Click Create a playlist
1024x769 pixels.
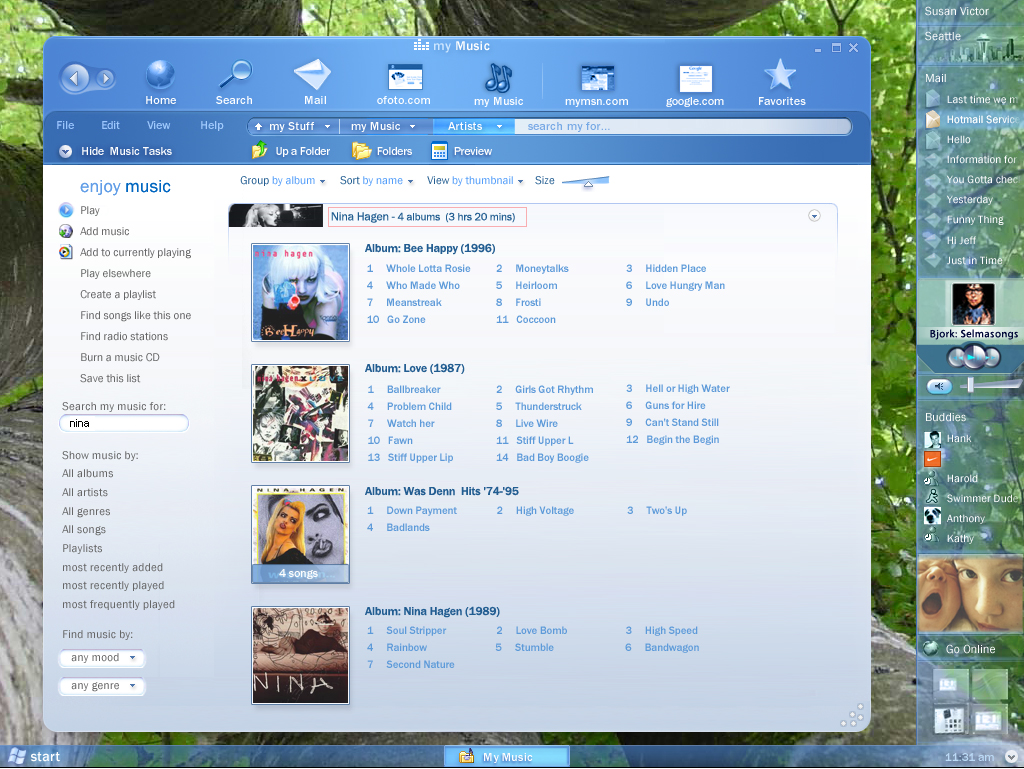[x=118, y=294]
